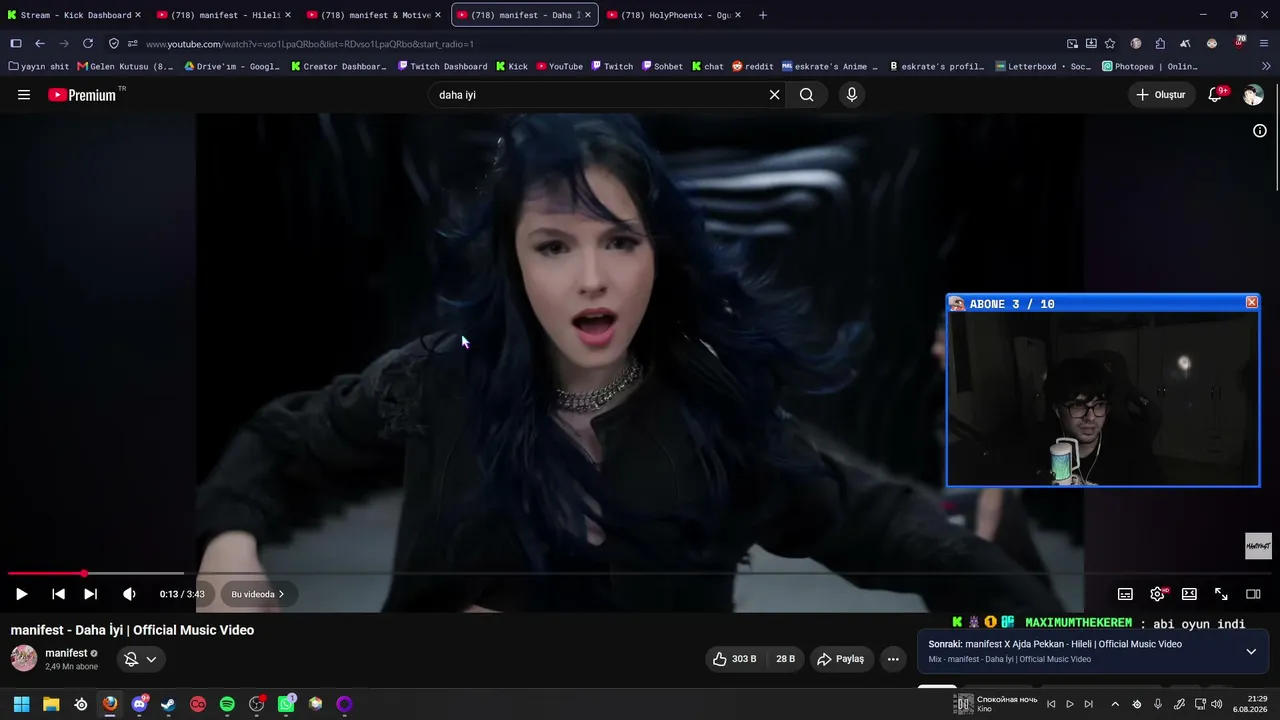
Task: Open manifest channel avatar
Action: coord(24,658)
